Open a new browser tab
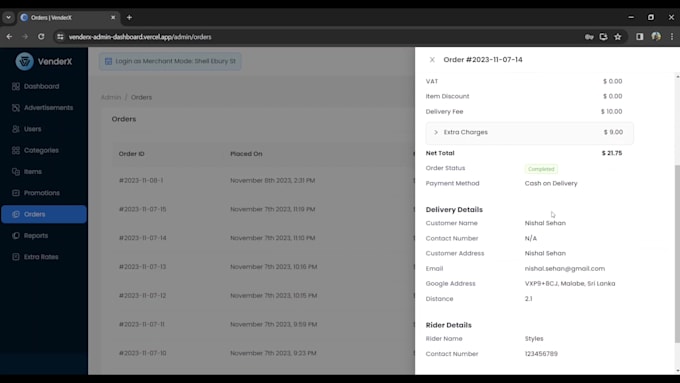680x383 pixels. click(x=129, y=17)
